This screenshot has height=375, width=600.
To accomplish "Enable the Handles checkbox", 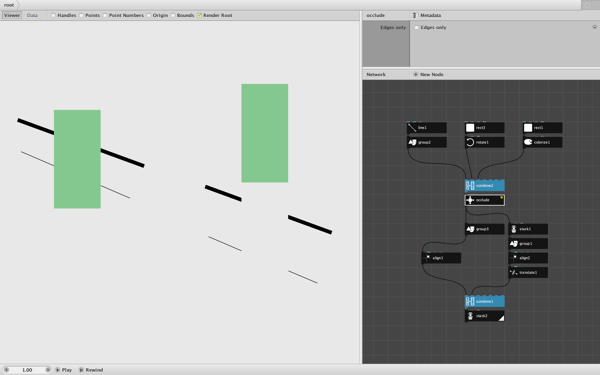I will [x=54, y=15].
